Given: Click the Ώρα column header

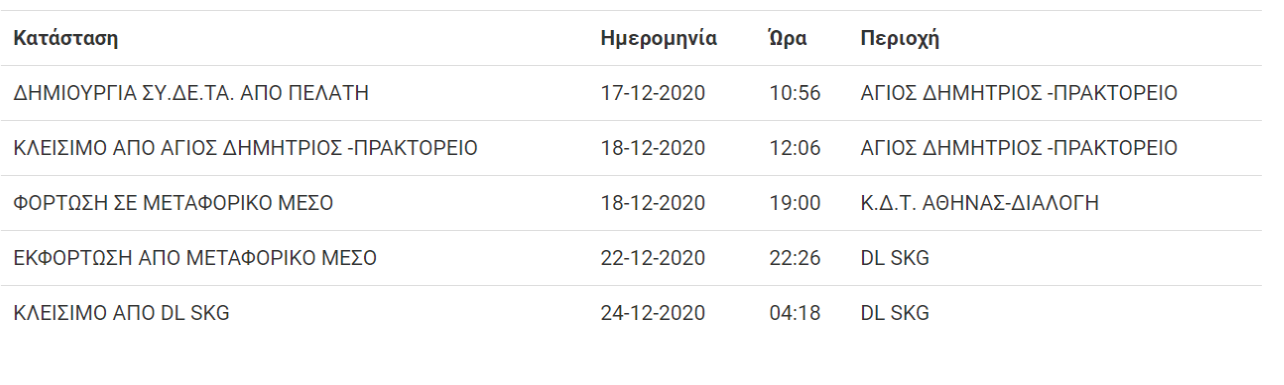Looking at the screenshot, I should coord(788,39).
